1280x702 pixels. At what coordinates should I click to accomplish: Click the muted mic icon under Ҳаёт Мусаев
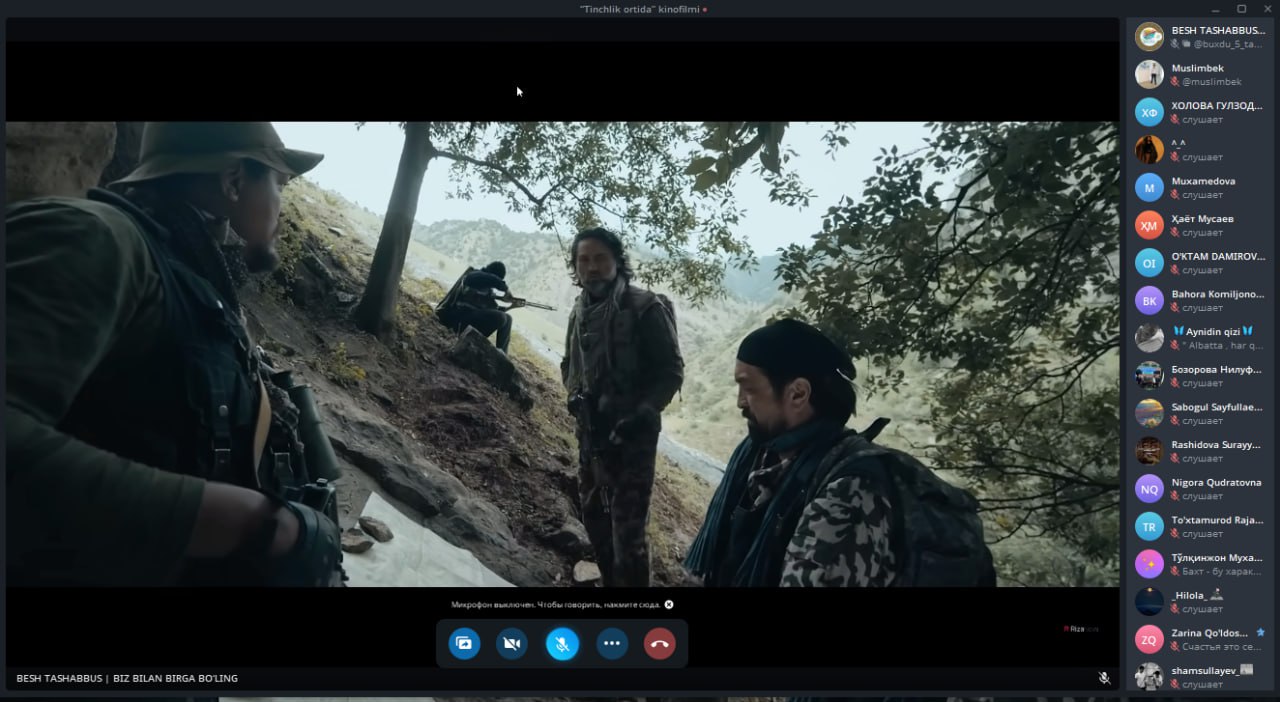click(x=1176, y=233)
